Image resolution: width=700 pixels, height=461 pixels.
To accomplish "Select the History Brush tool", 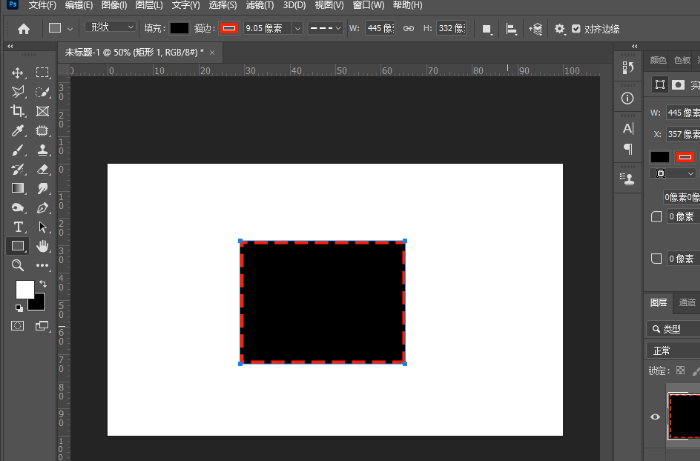I will coord(18,169).
